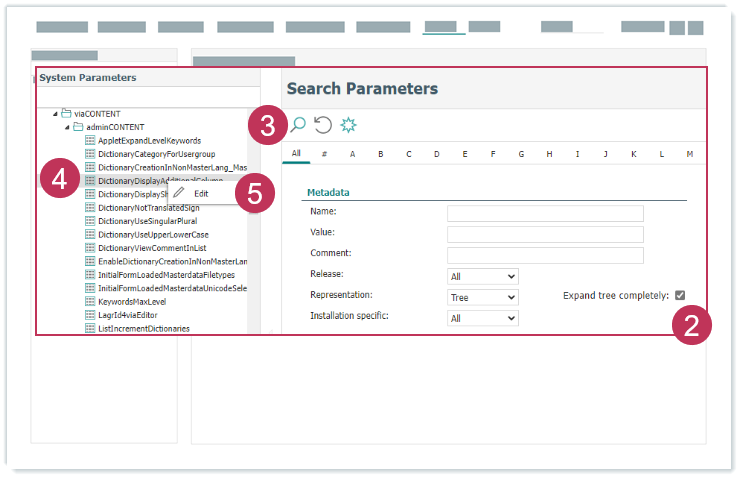
Task: Click the viaCONTENT folder icon
Action: [x=66, y=114]
